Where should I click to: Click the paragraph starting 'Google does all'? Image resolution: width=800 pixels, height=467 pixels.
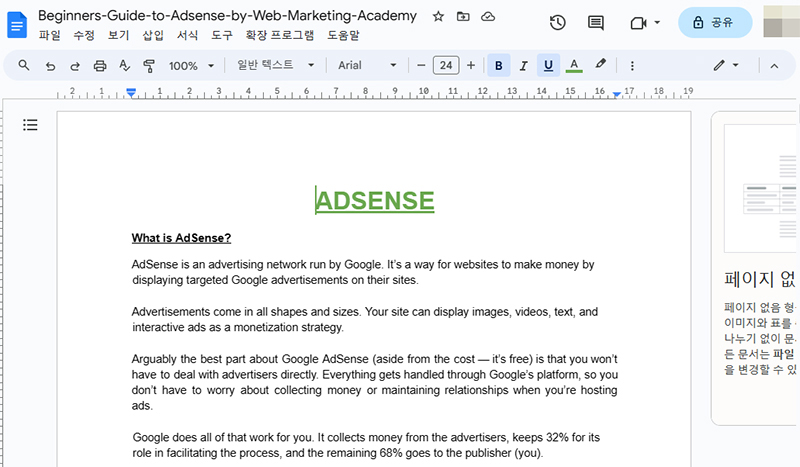tap(366, 445)
